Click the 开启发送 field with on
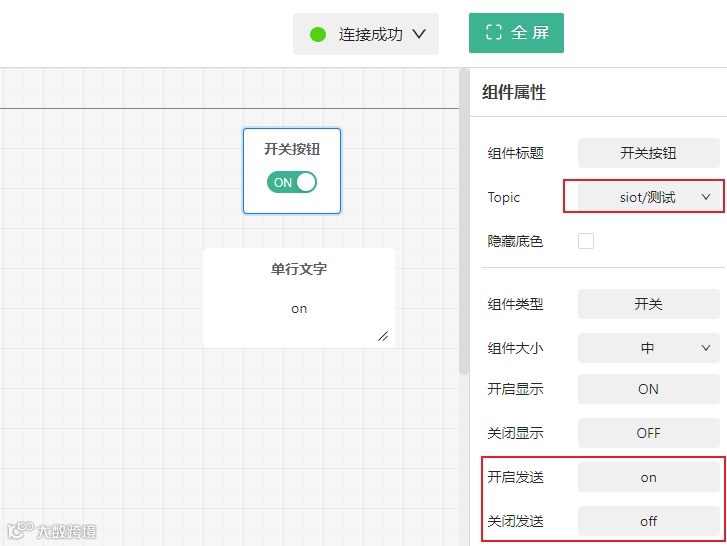Image resolution: width=727 pixels, height=546 pixels. (x=649, y=477)
